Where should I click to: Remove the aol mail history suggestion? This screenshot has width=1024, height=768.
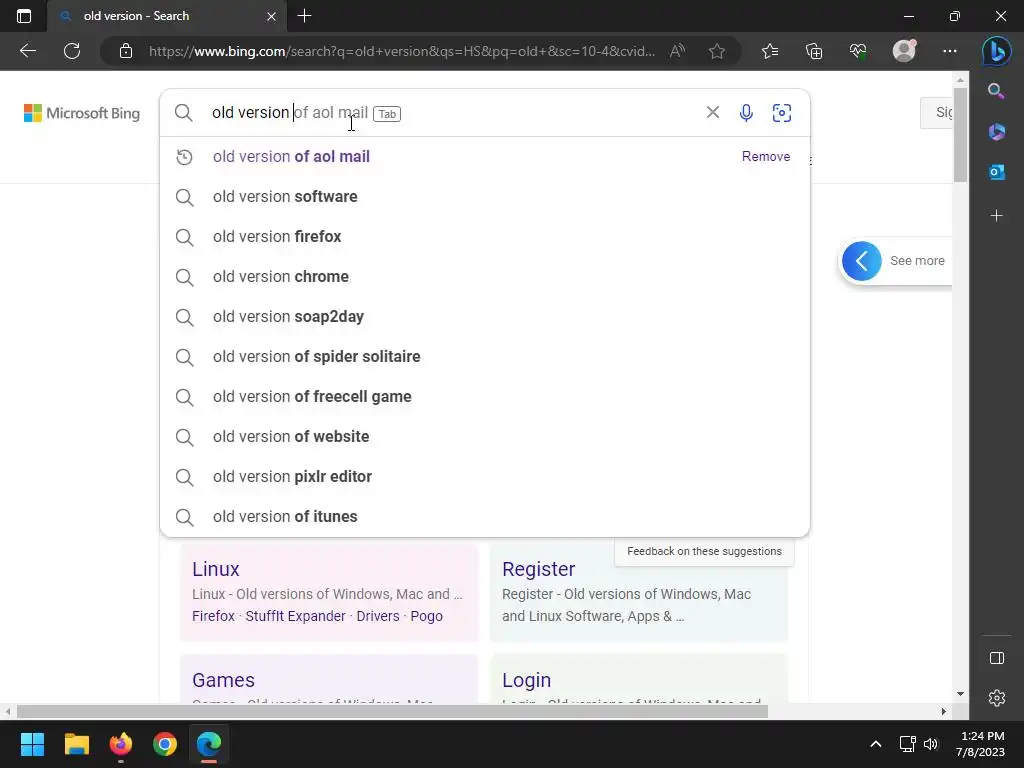pyautogui.click(x=765, y=157)
